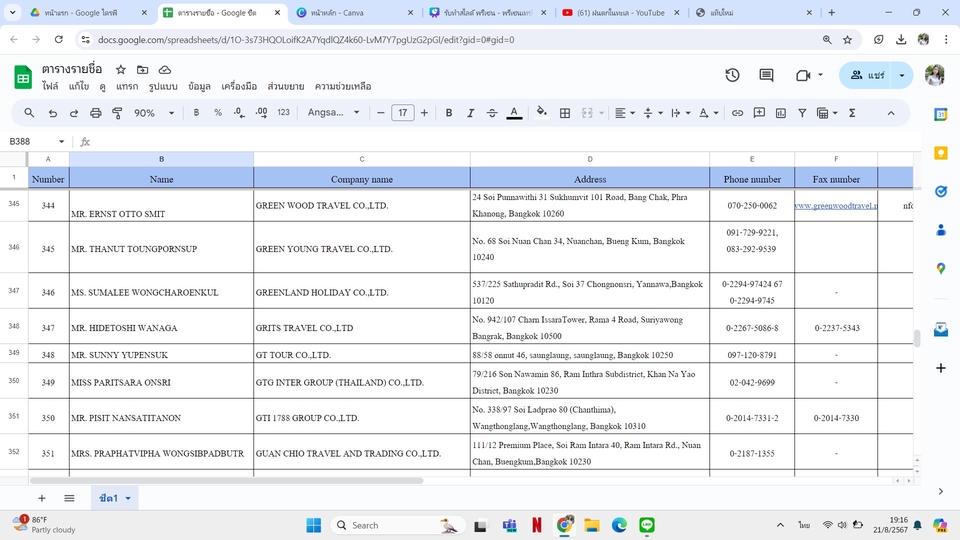Toggle bold formatting
960x540 pixels.
449,113
